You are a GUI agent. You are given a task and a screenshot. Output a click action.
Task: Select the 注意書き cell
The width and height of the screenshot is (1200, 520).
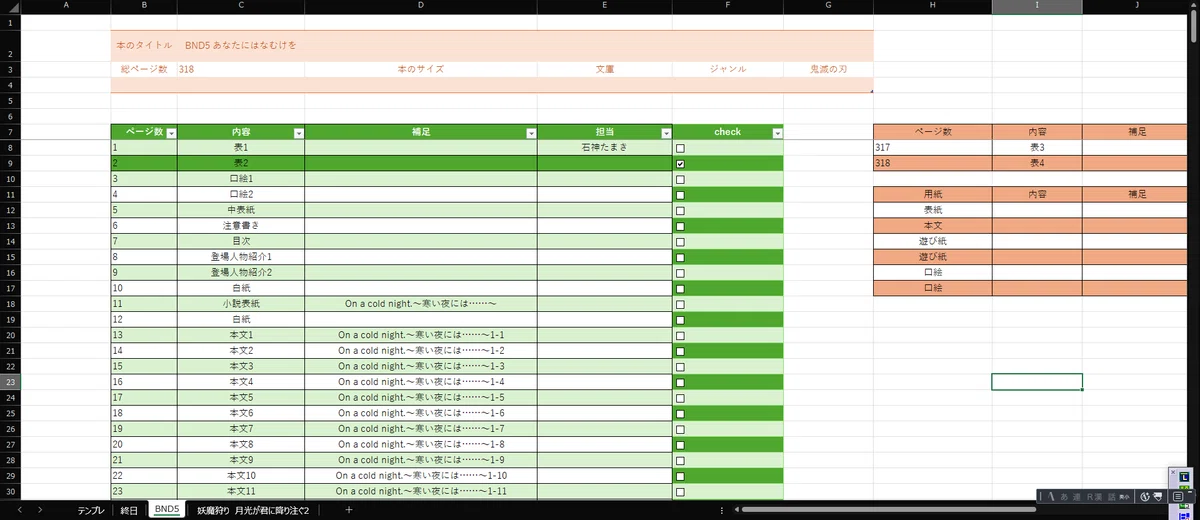coord(241,226)
